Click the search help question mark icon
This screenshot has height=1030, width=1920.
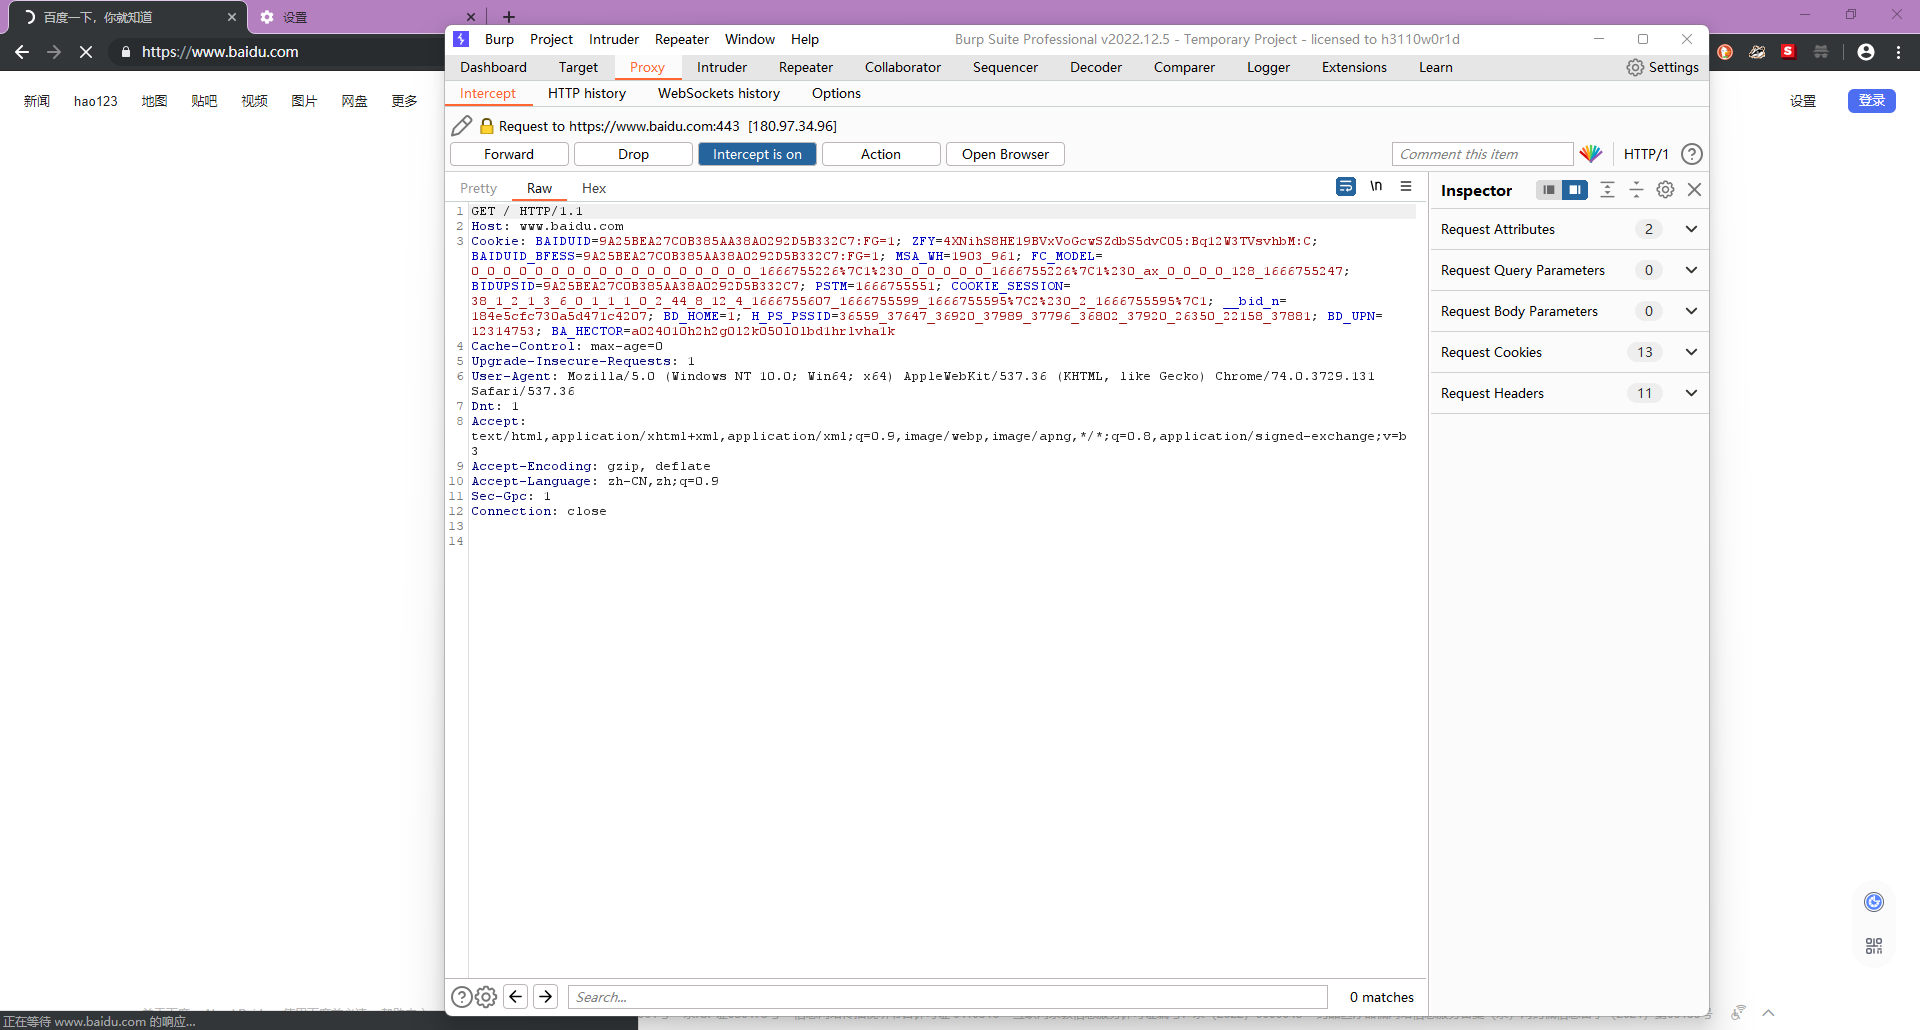(x=461, y=997)
